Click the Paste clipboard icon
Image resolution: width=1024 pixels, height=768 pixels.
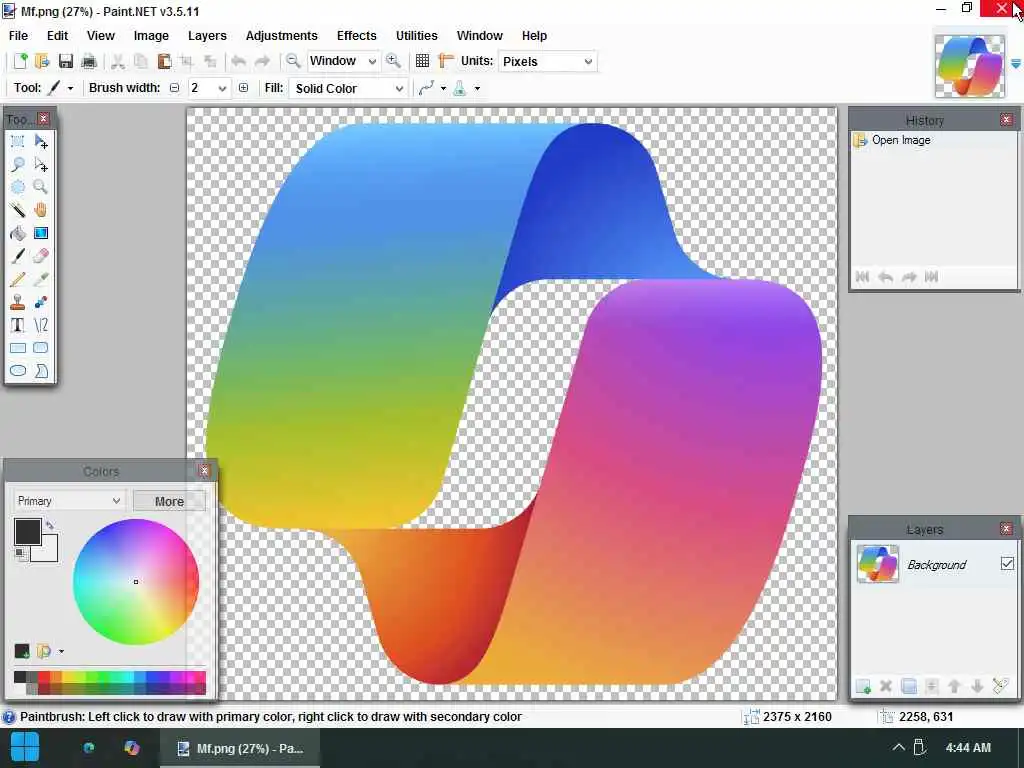pos(164,61)
